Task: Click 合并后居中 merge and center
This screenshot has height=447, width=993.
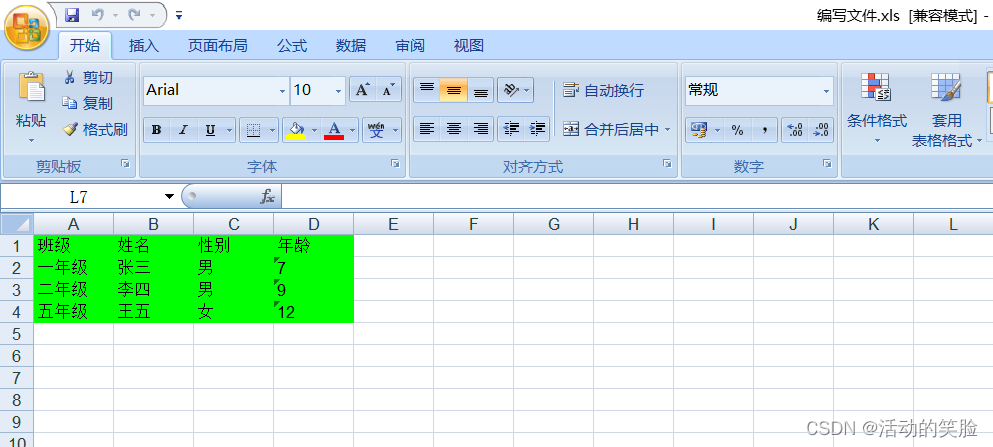Action: [611, 130]
